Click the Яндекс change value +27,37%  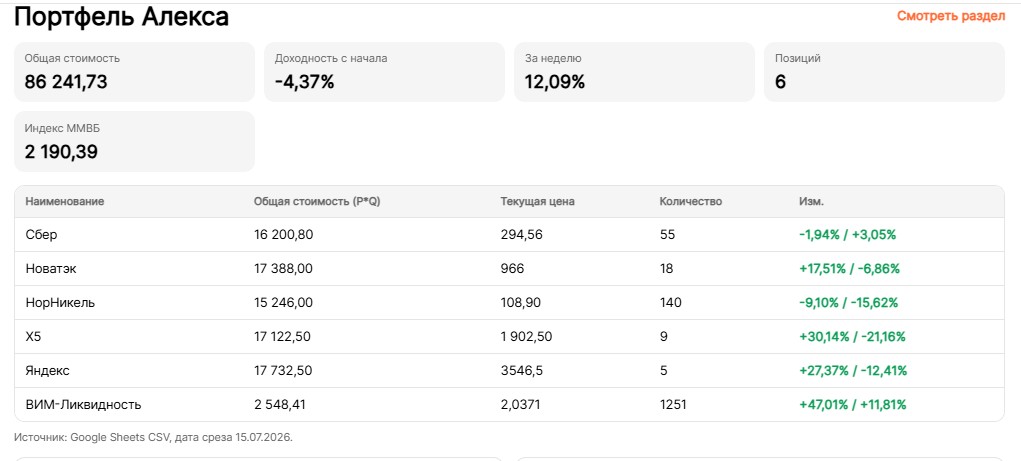(824, 370)
